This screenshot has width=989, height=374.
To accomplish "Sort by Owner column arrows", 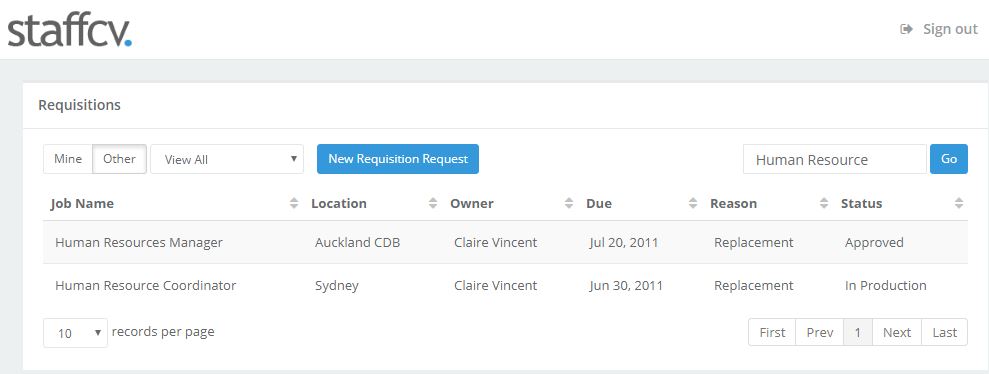I will coord(569,203).
